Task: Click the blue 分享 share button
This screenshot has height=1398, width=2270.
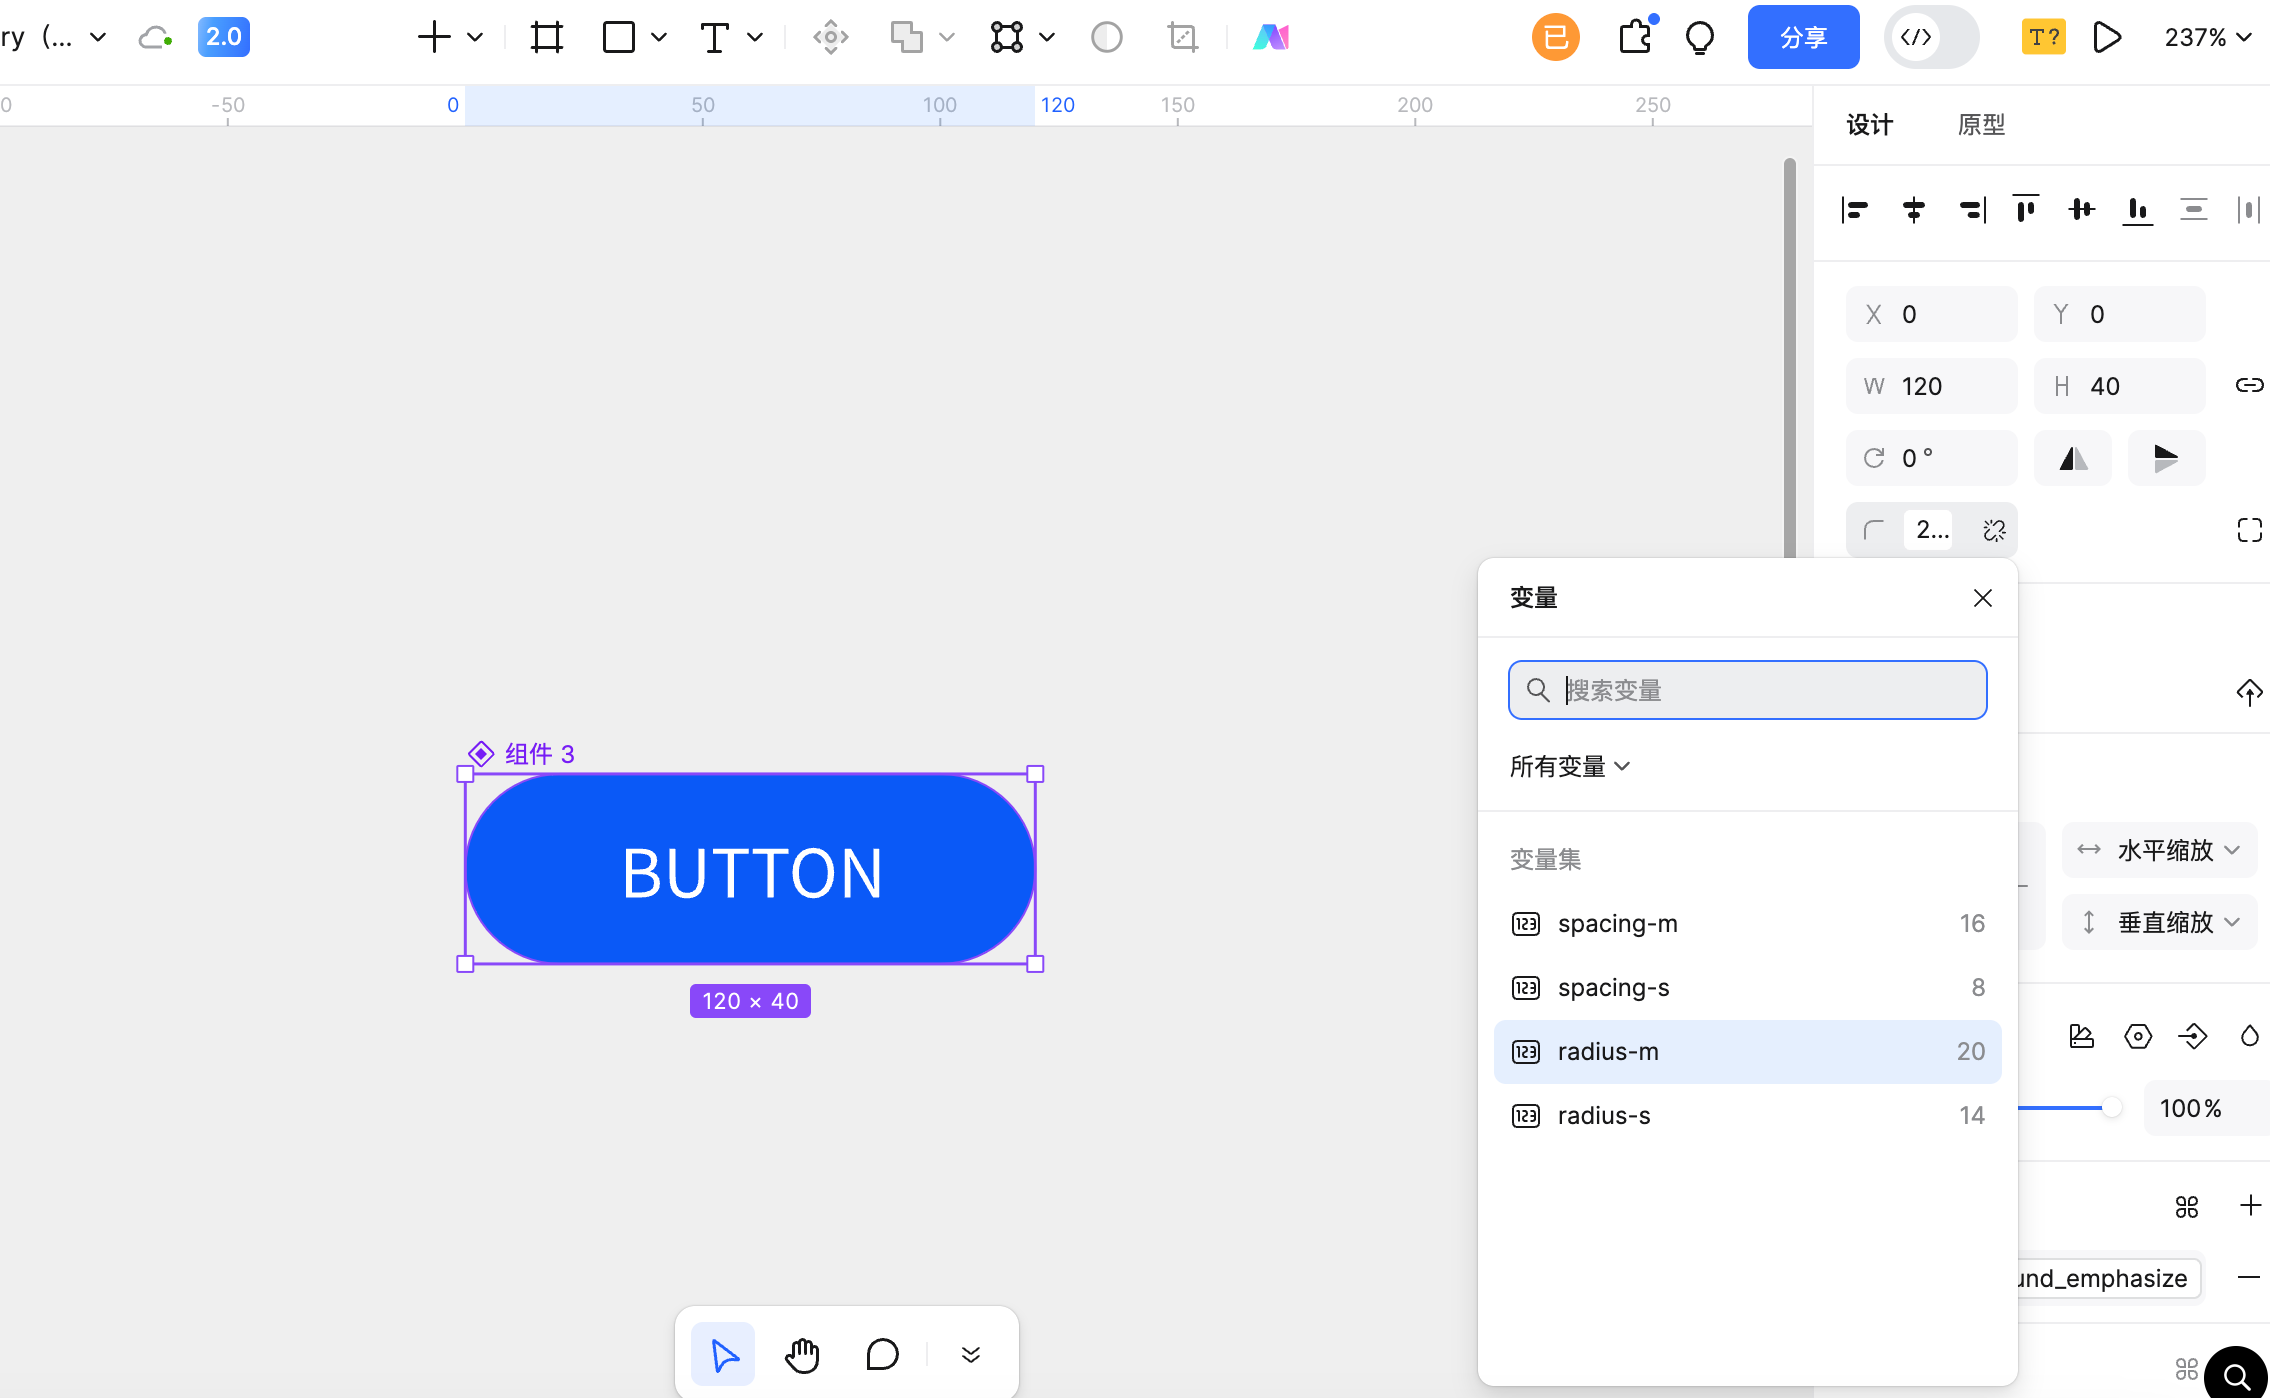Action: coord(1803,37)
